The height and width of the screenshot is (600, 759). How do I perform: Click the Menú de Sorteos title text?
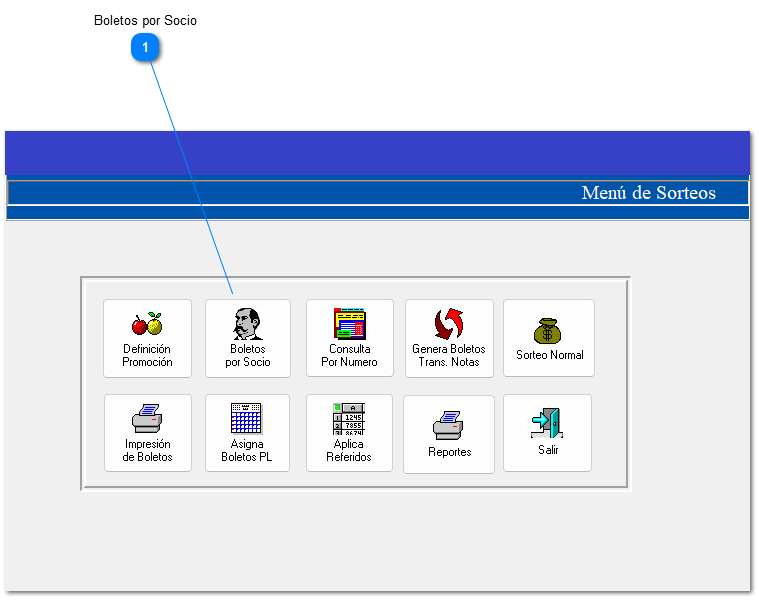648,193
